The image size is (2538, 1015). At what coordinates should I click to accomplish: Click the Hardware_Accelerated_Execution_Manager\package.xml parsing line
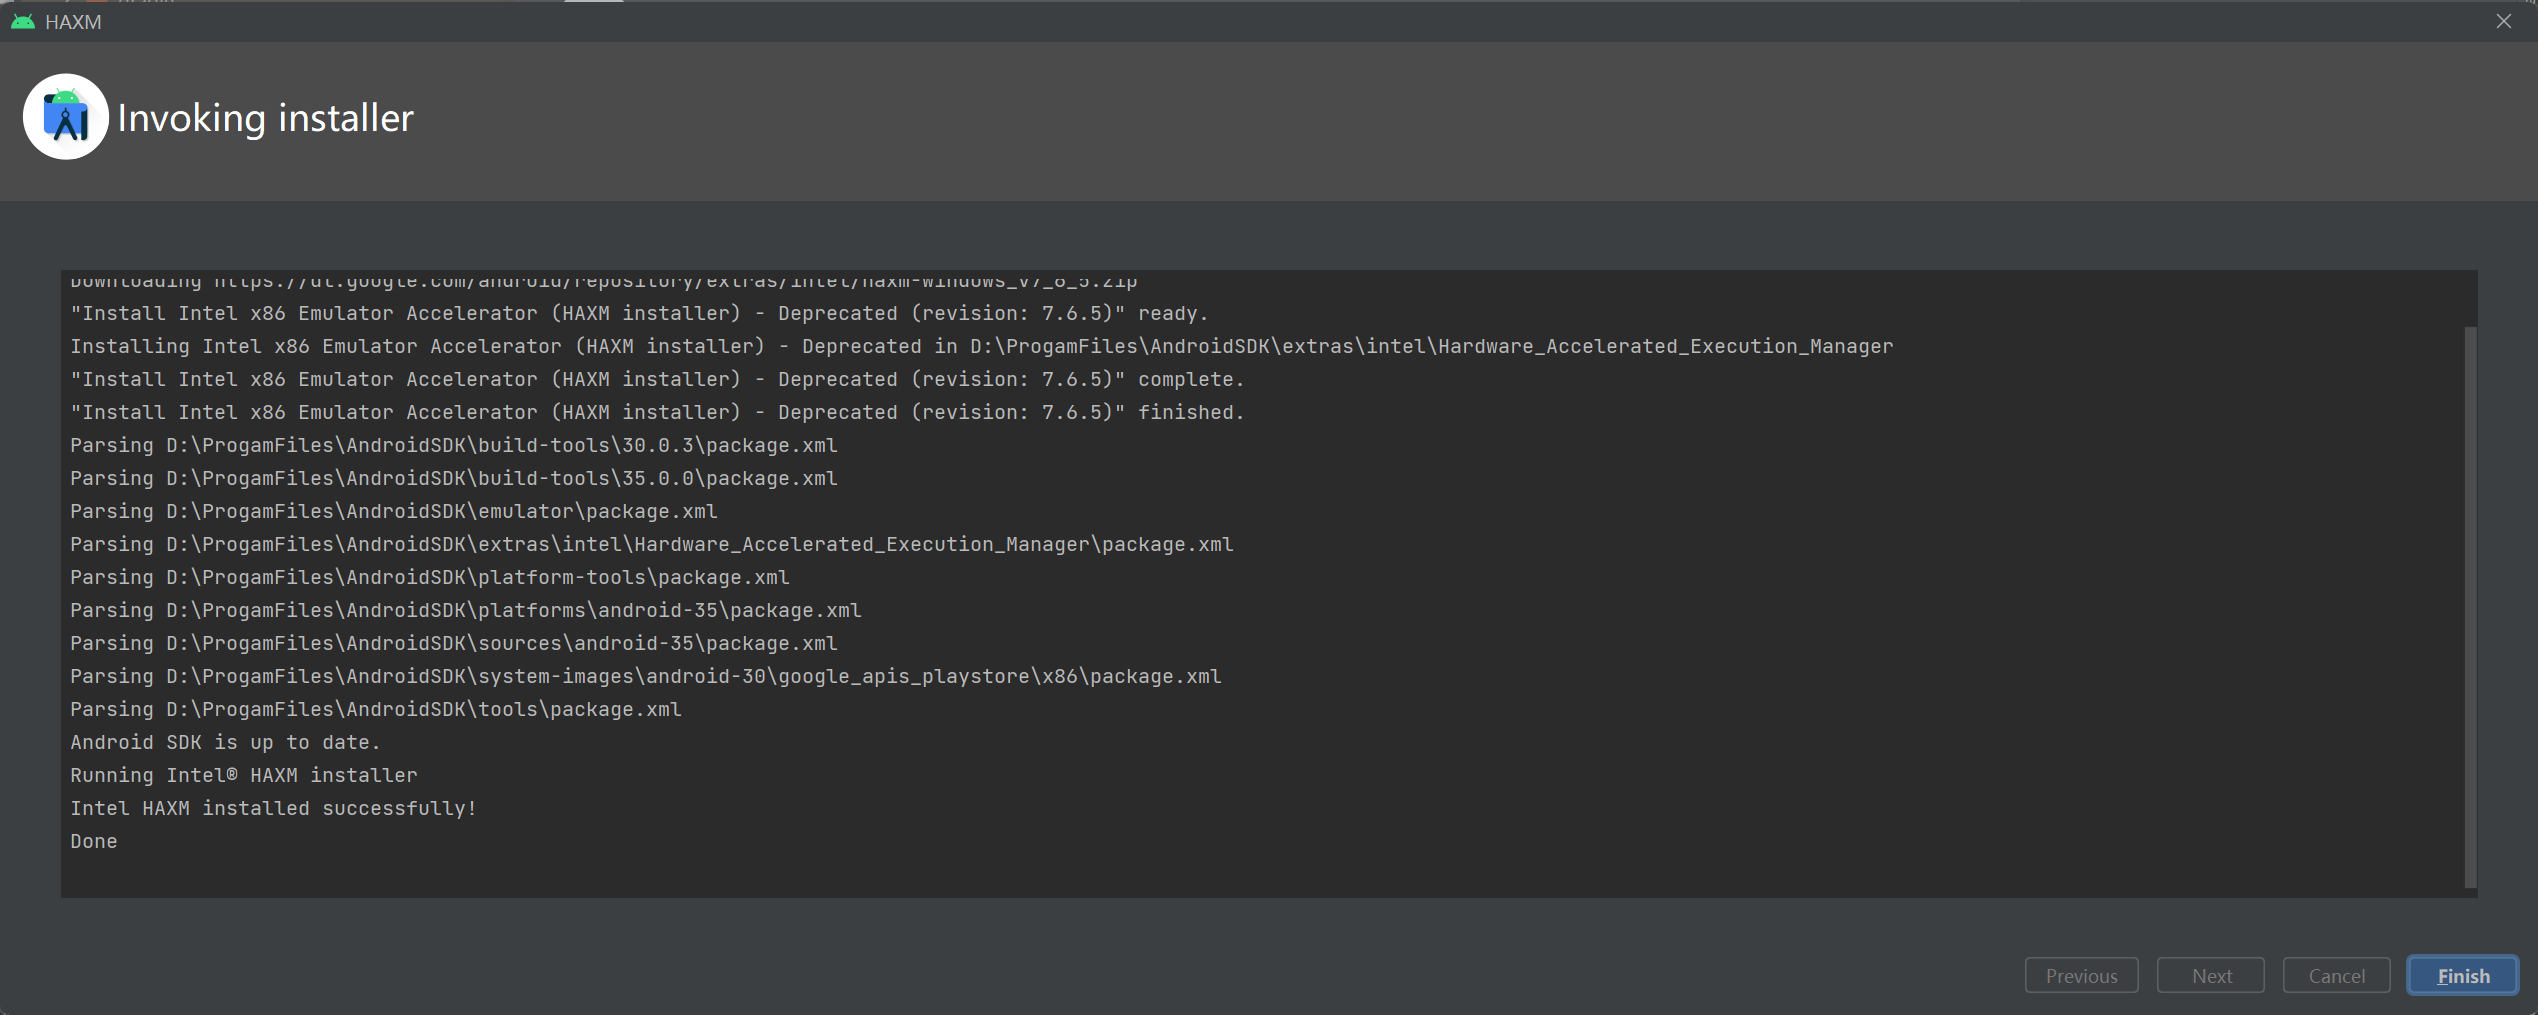(x=651, y=545)
